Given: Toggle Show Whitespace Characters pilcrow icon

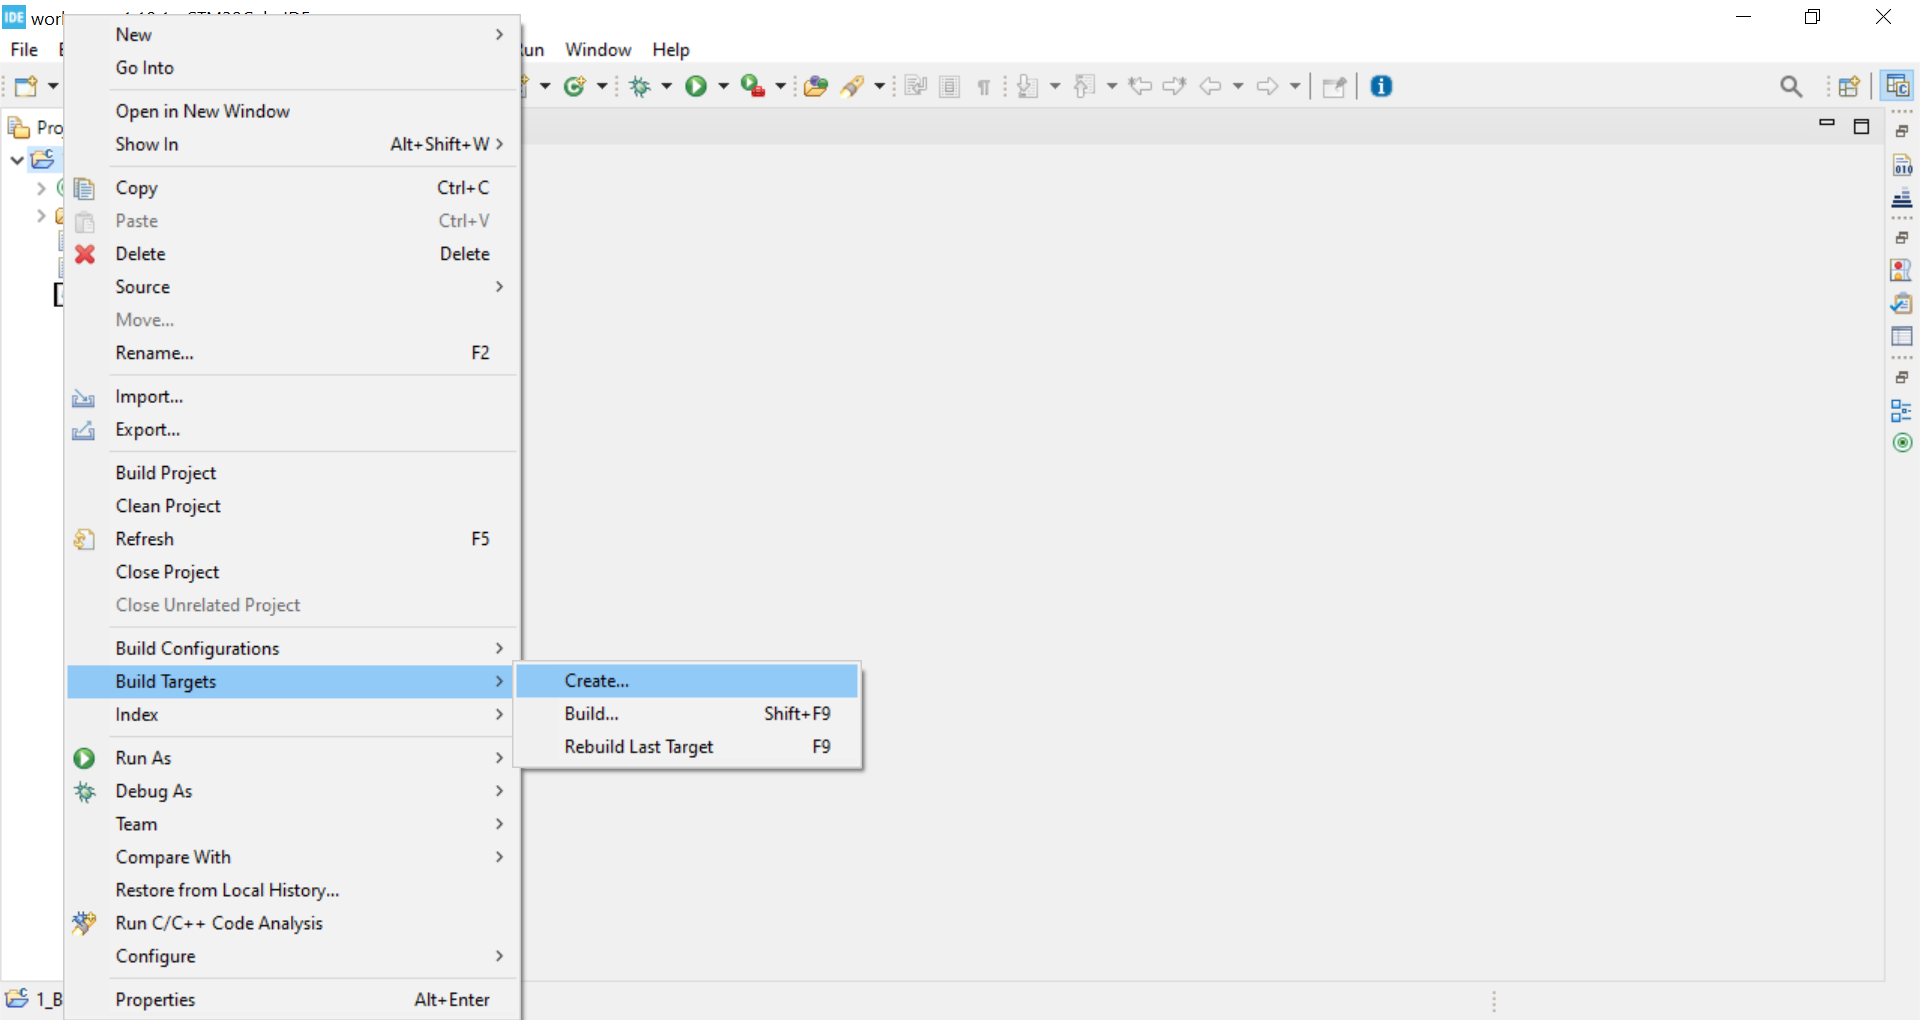Looking at the screenshot, I should coord(984,87).
